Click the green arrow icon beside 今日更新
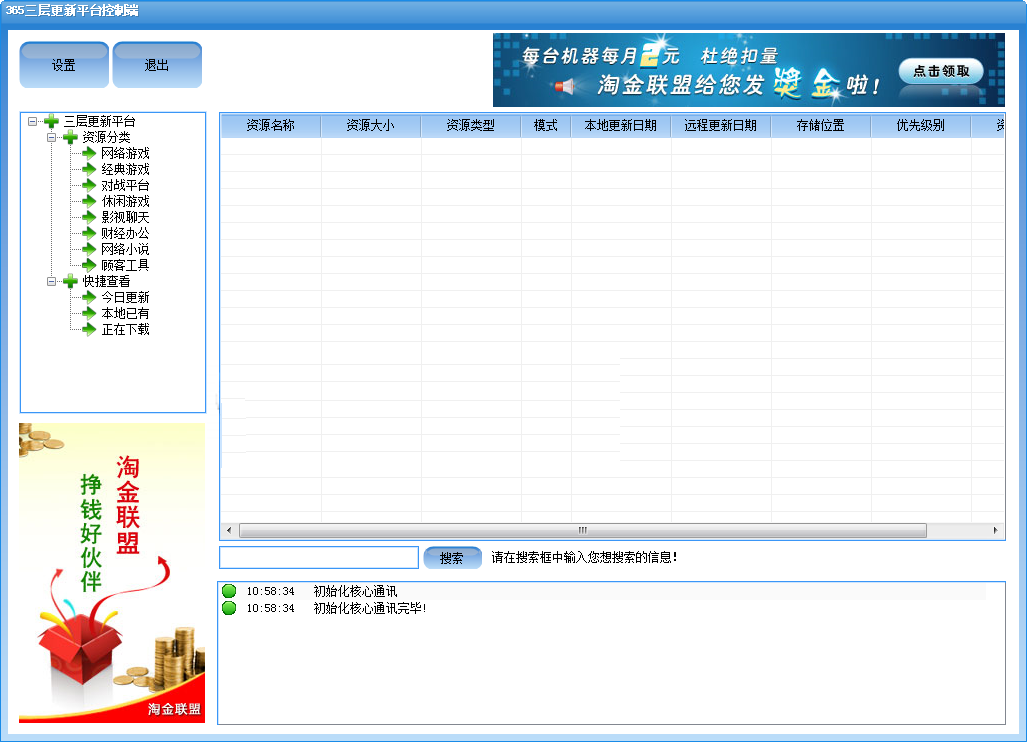The image size is (1027, 742). coord(90,297)
